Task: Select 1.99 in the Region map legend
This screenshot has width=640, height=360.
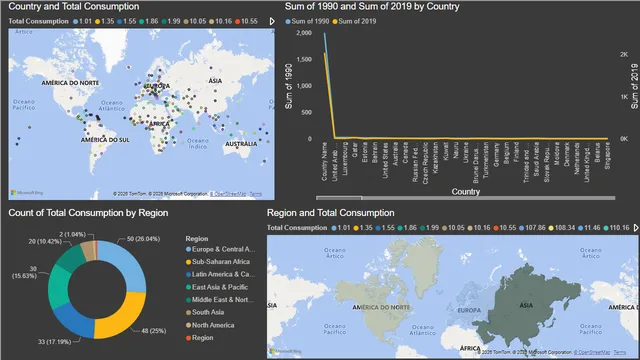Action: tap(429, 228)
